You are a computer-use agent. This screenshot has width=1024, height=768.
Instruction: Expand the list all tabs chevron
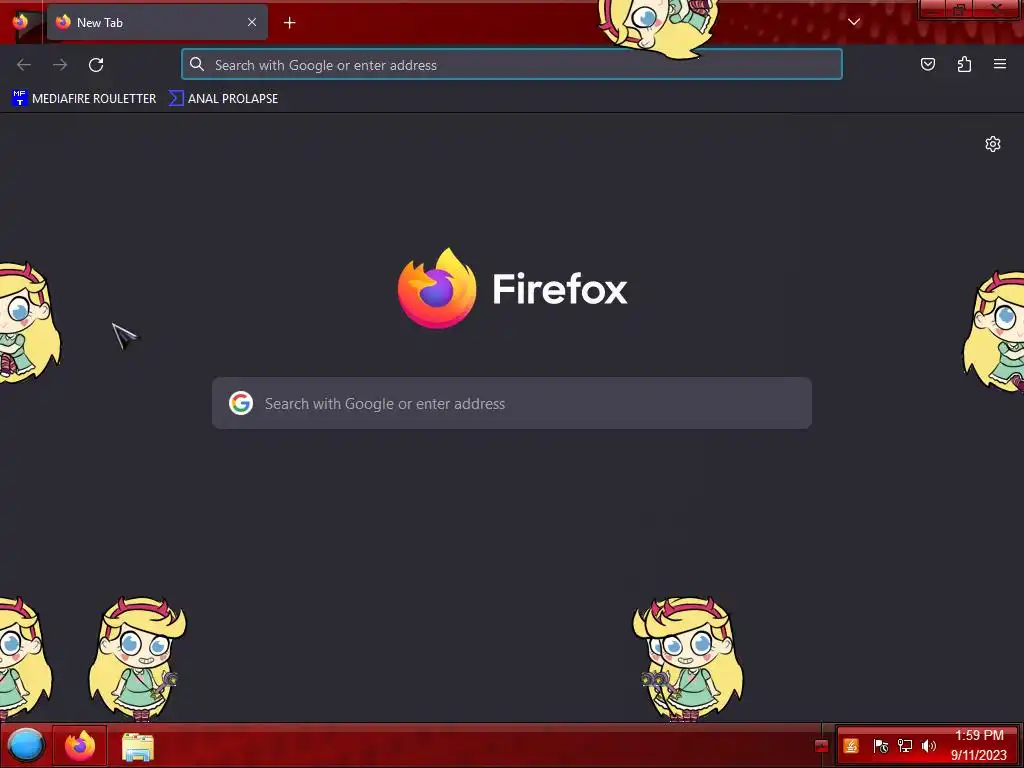coord(854,22)
